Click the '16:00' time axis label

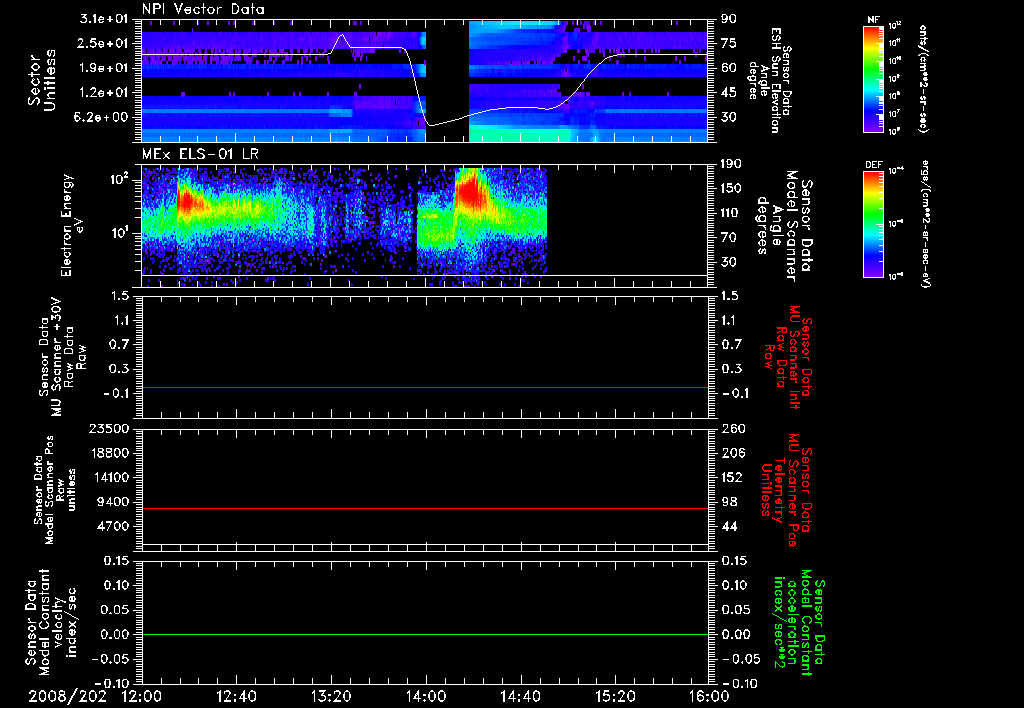(709, 696)
